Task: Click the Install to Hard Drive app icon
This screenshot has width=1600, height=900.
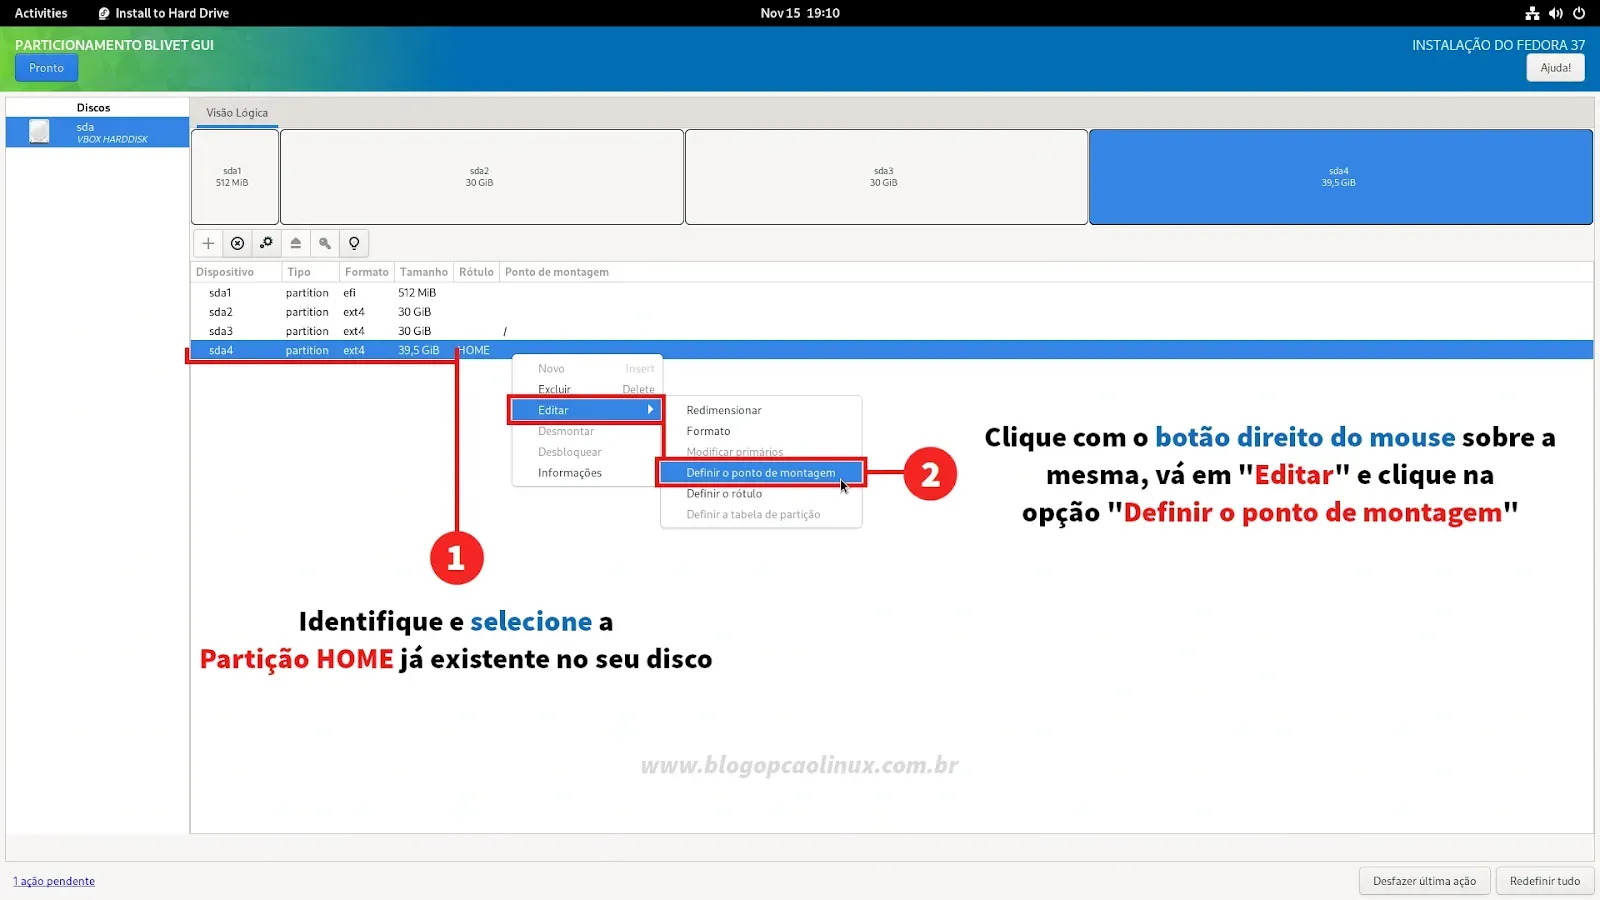Action: (x=104, y=13)
